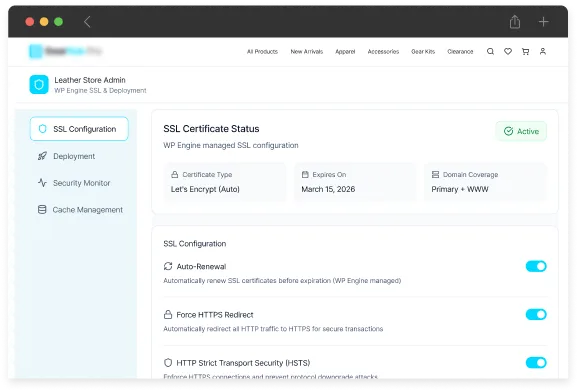Add a new tab with the plus icon
Screen dimensions: 579x392
[x=543, y=22]
